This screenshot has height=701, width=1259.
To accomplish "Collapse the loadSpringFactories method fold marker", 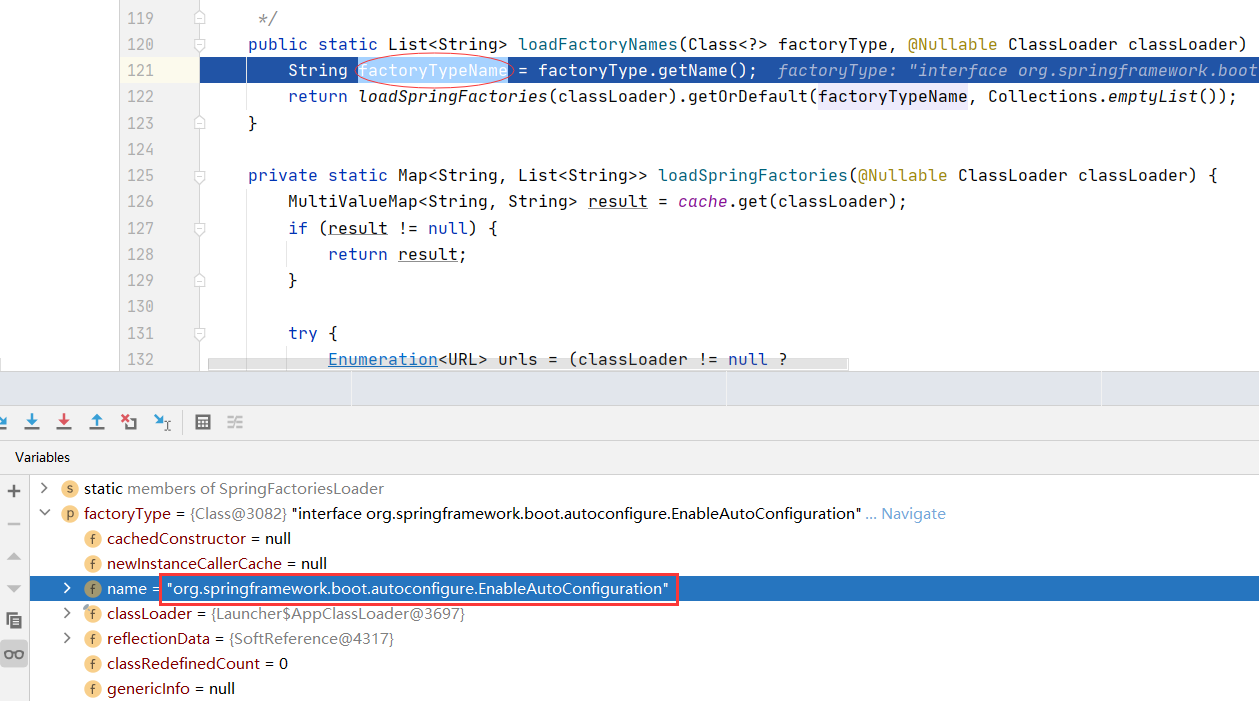I will (x=199, y=175).
